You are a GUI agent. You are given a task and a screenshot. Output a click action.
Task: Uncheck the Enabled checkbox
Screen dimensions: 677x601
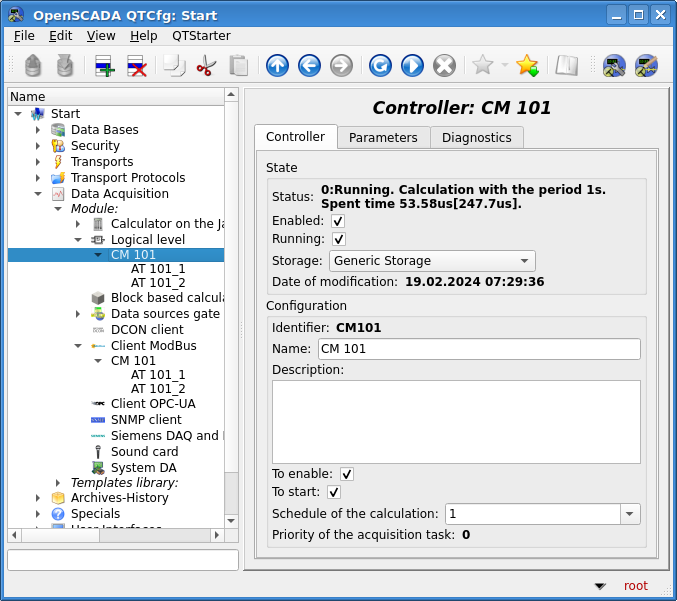[338, 221]
